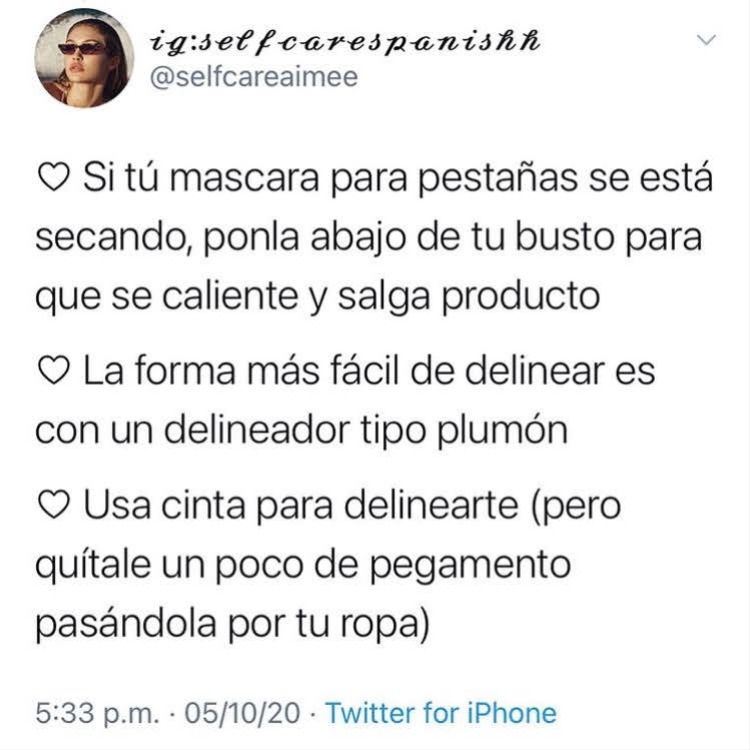Click the heart emoji before 'Usa cinta'
Screen dimensions: 750x750
[54, 506]
